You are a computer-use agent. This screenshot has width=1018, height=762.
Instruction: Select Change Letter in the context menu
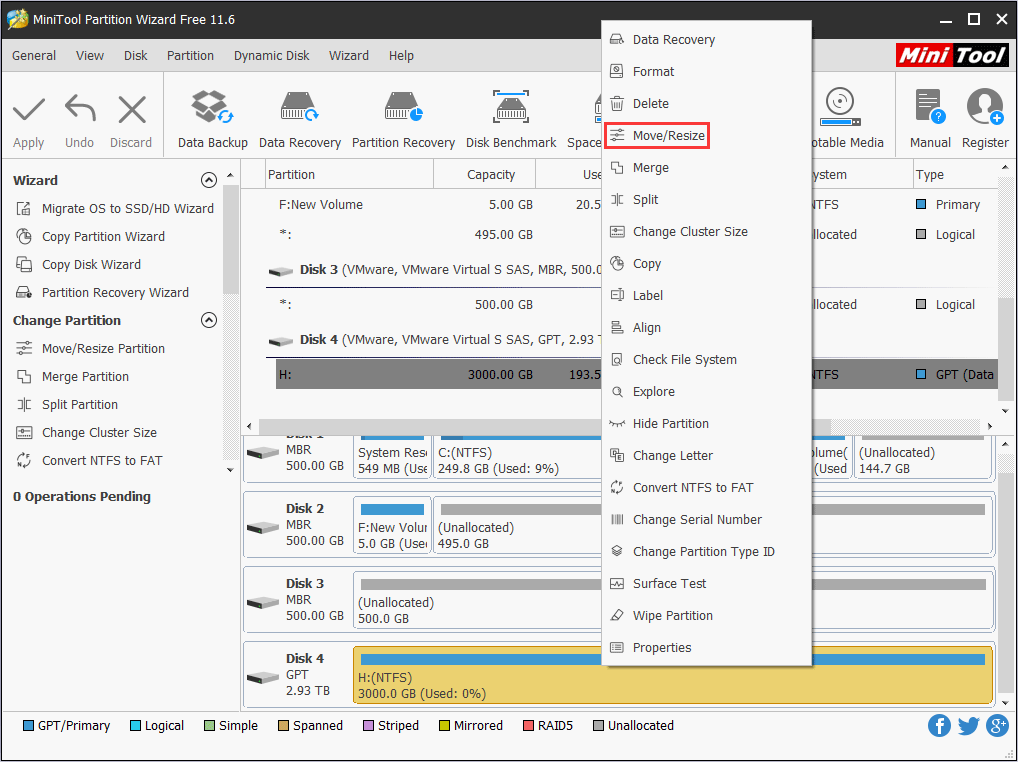coord(706,456)
